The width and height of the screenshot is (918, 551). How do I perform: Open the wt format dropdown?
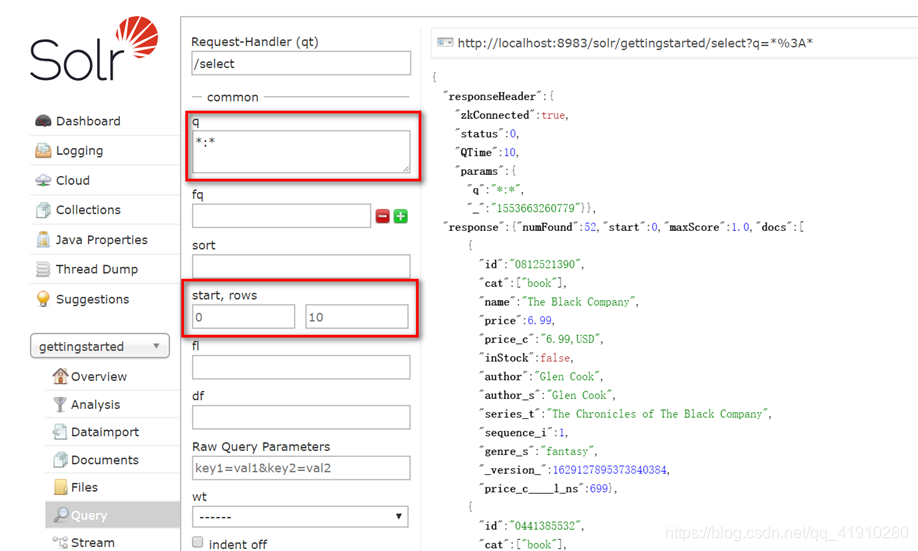(300, 517)
